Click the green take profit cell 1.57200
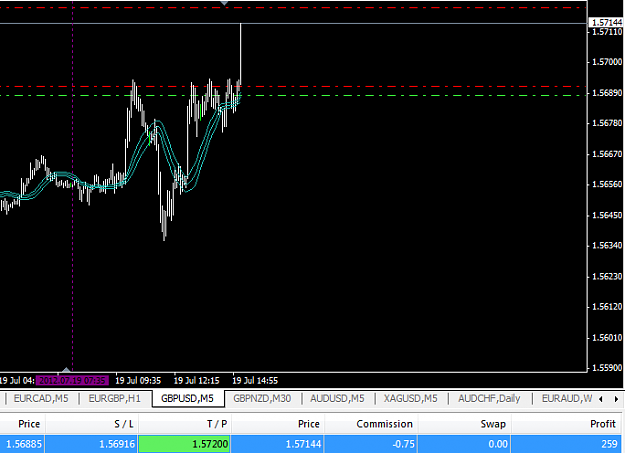 tap(185, 444)
